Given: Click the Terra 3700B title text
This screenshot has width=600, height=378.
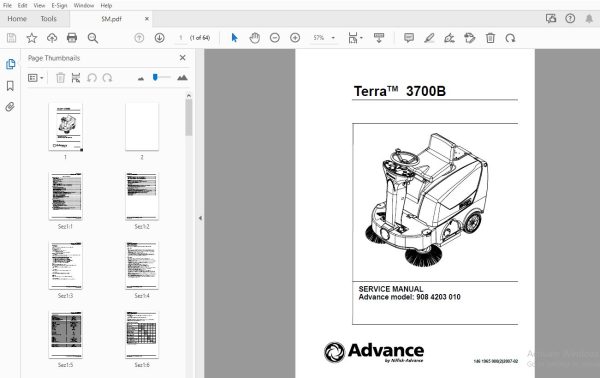Looking at the screenshot, I should pyautogui.click(x=399, y=91).
